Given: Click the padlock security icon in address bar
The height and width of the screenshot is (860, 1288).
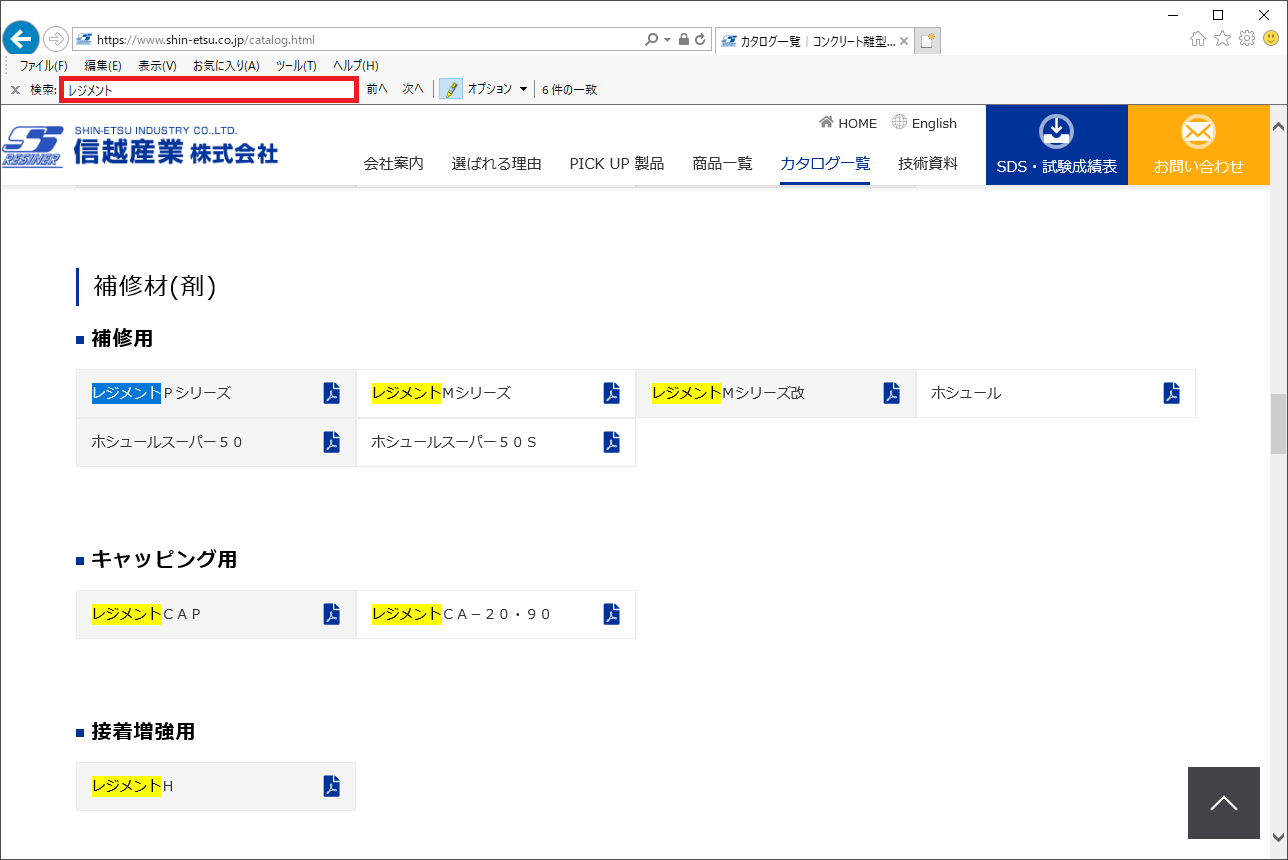Looking at the screenshot, I should click(x=684, y=40).
